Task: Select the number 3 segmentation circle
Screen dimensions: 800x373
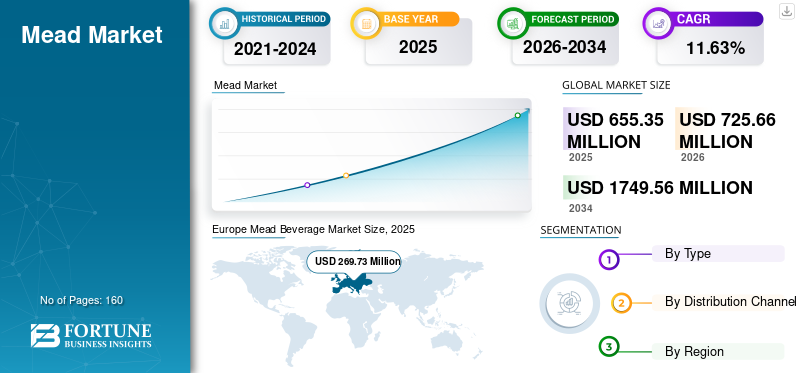Action: 608,347
